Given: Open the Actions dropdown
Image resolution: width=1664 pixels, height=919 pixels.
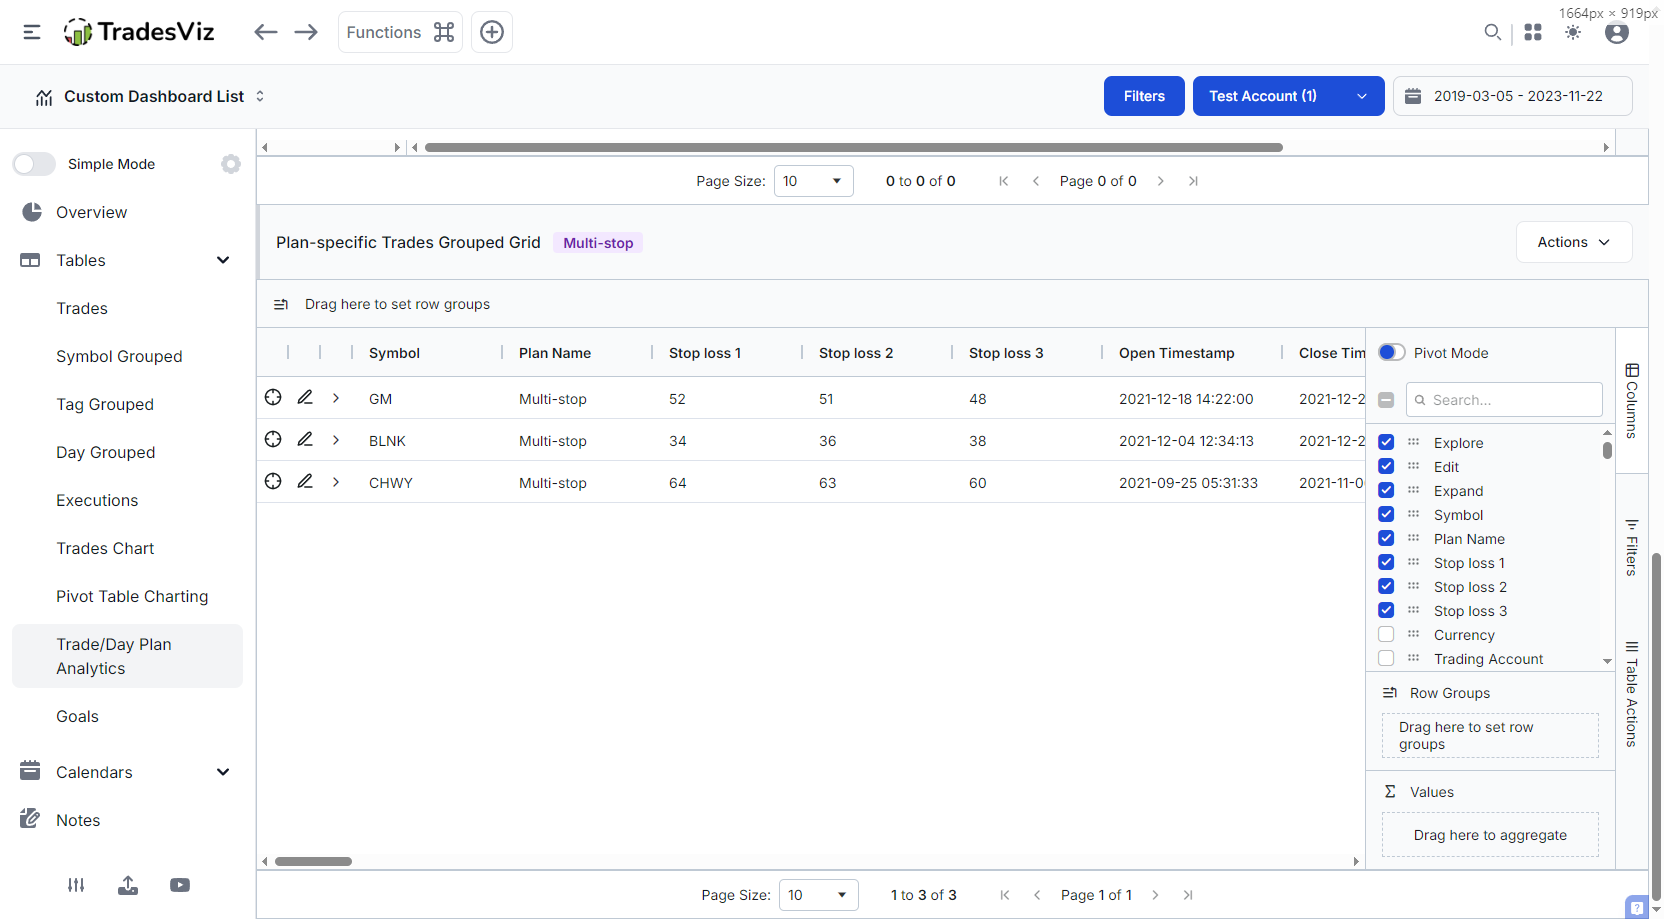Looking at the screenshot, I should [1574, 242].
